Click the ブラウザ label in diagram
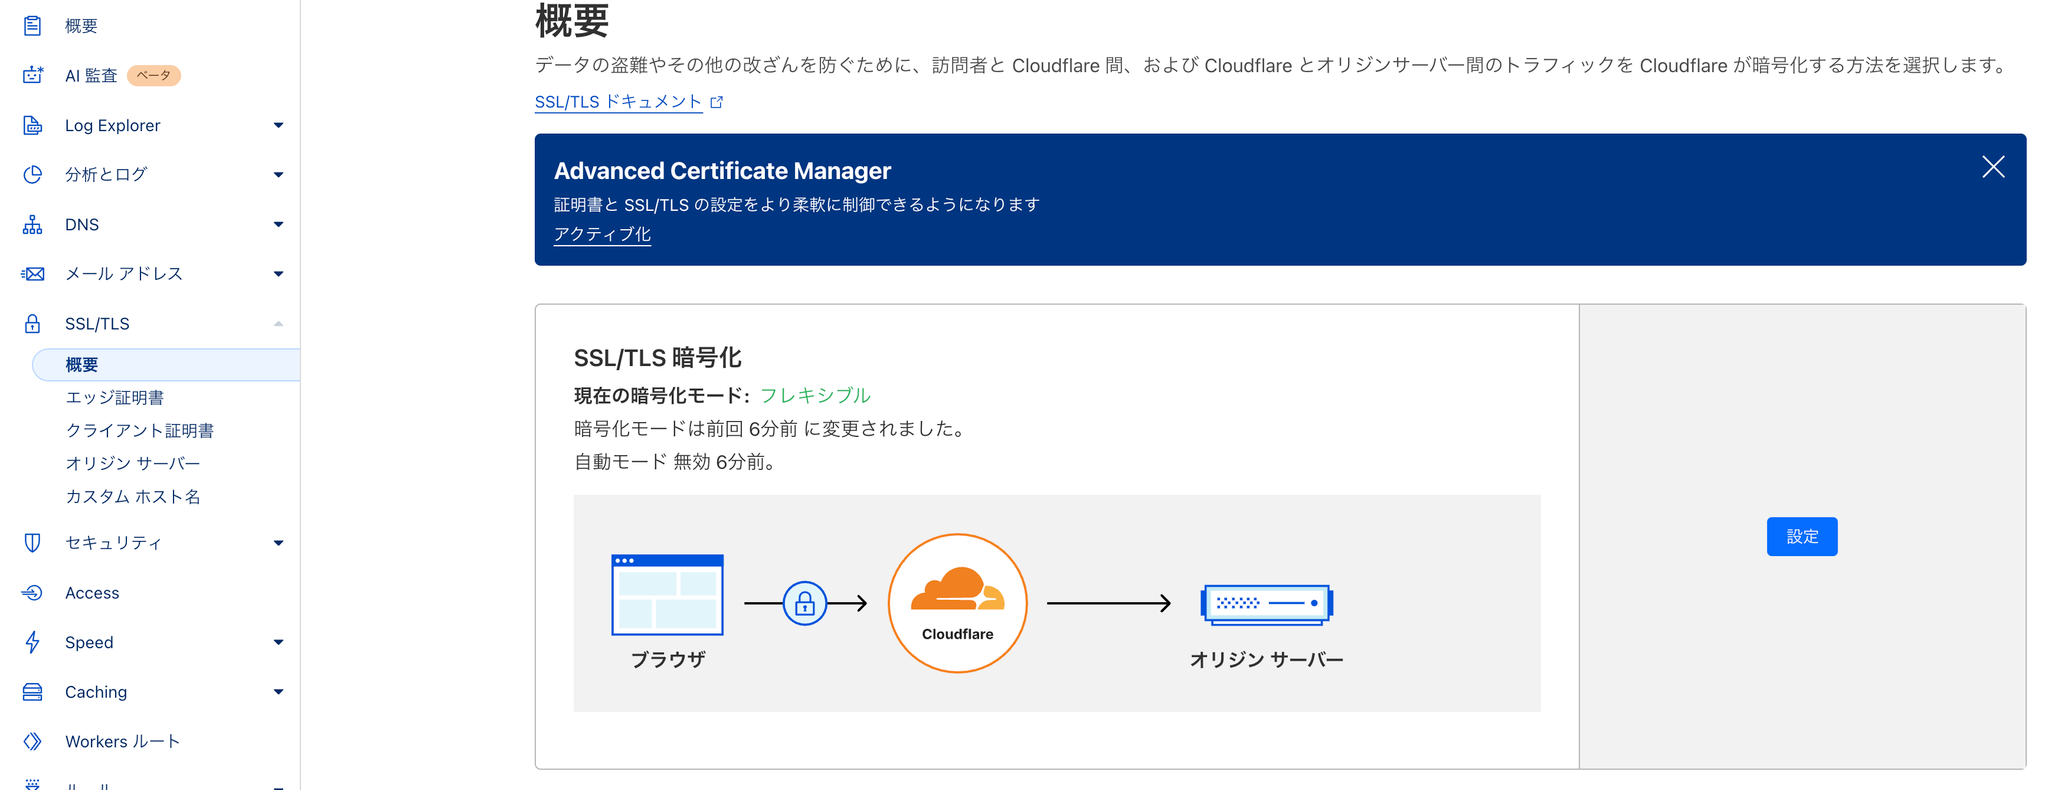Screen dimensions: 2048x790 click(668, 660)
